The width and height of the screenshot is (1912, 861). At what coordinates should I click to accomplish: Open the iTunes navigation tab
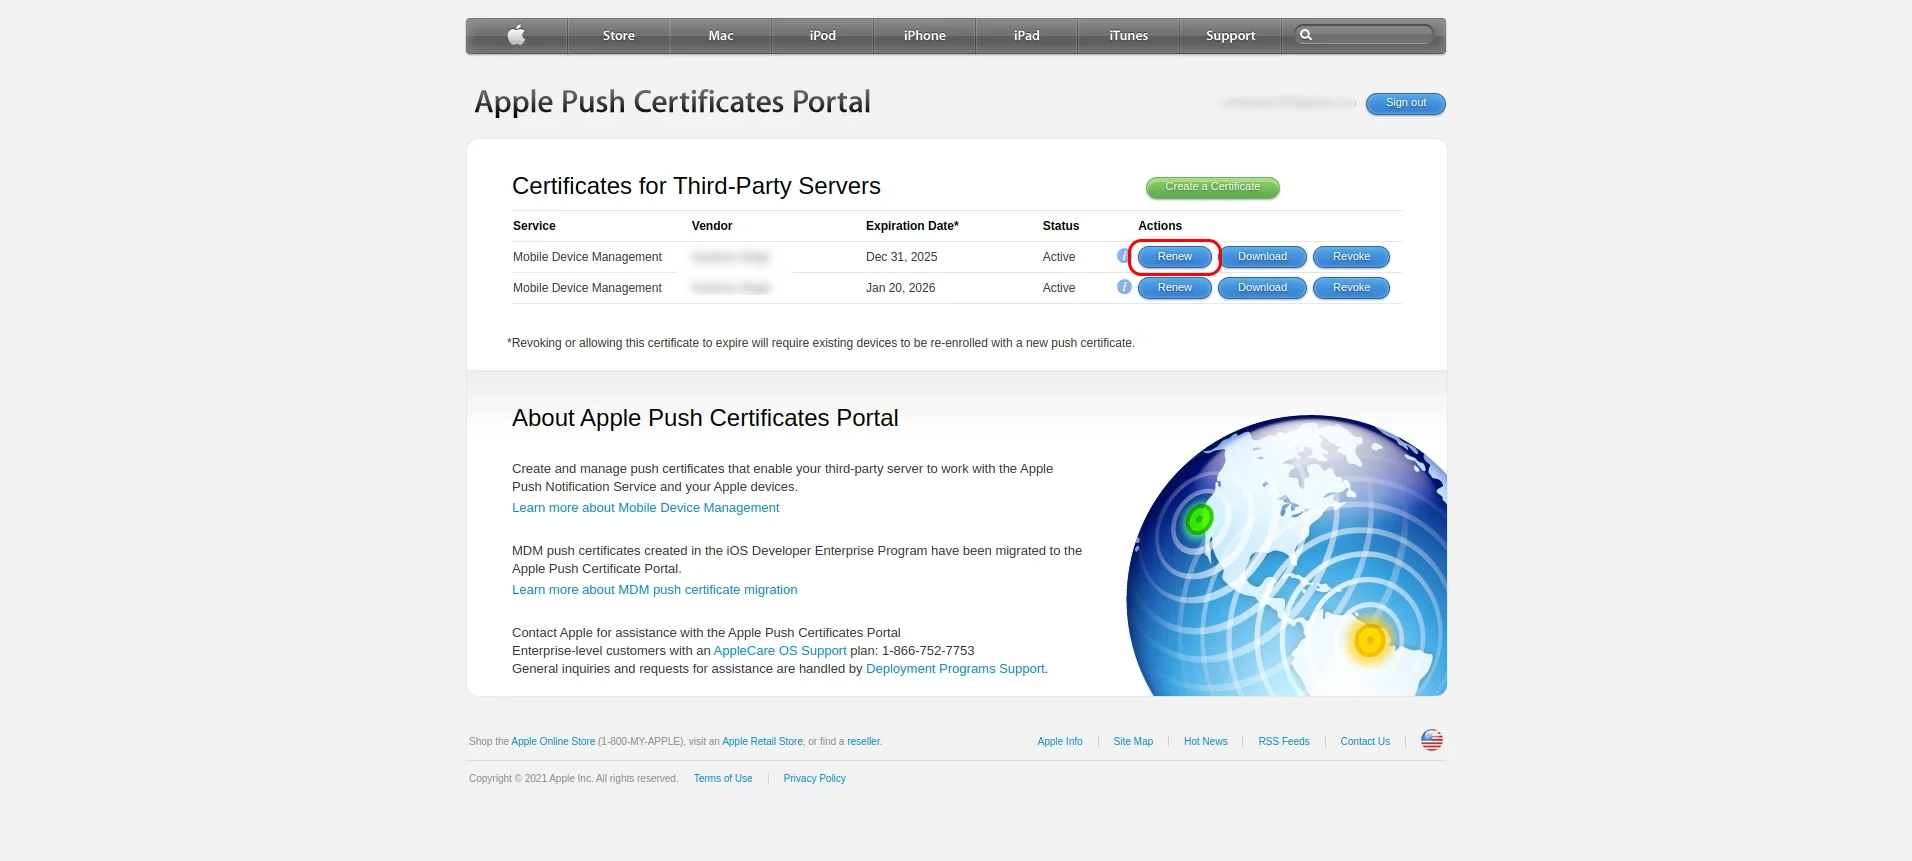click(1128, 36)
